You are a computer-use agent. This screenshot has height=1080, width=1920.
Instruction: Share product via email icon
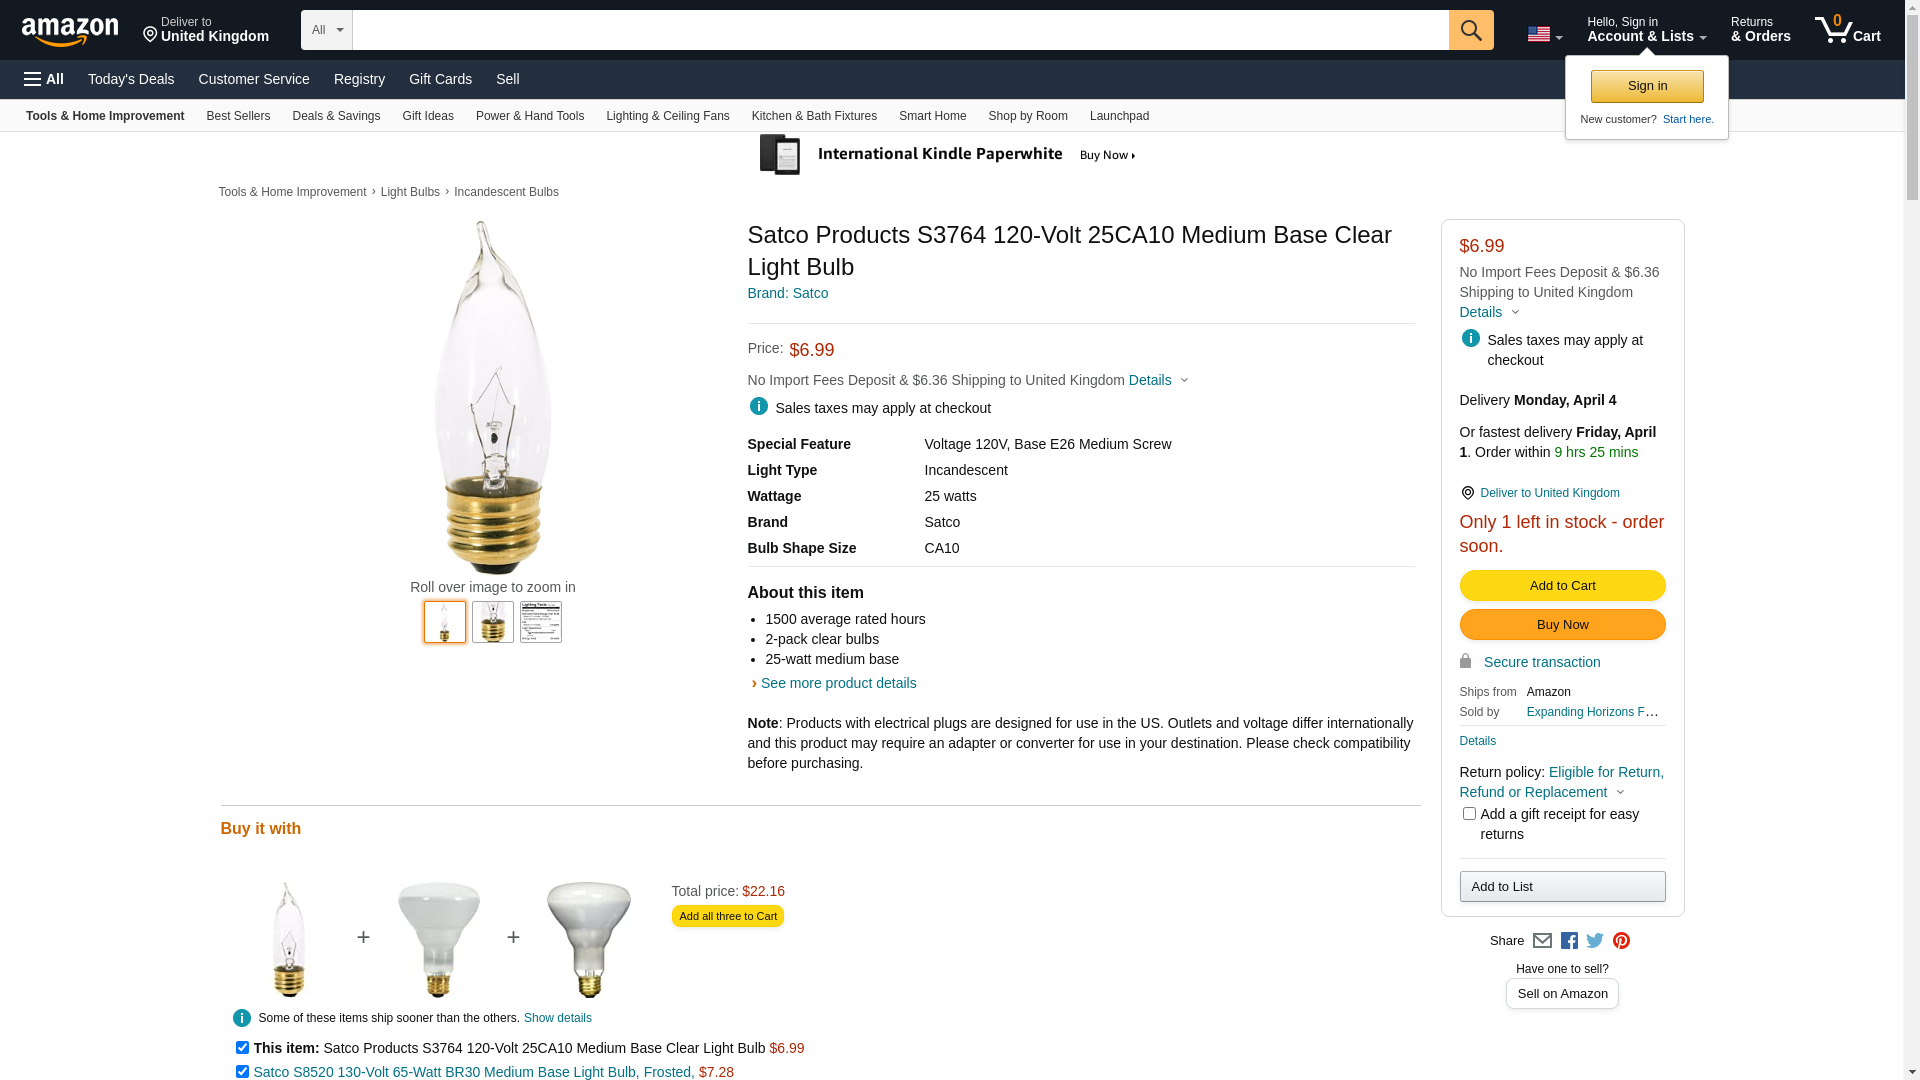click(1542, 941)
